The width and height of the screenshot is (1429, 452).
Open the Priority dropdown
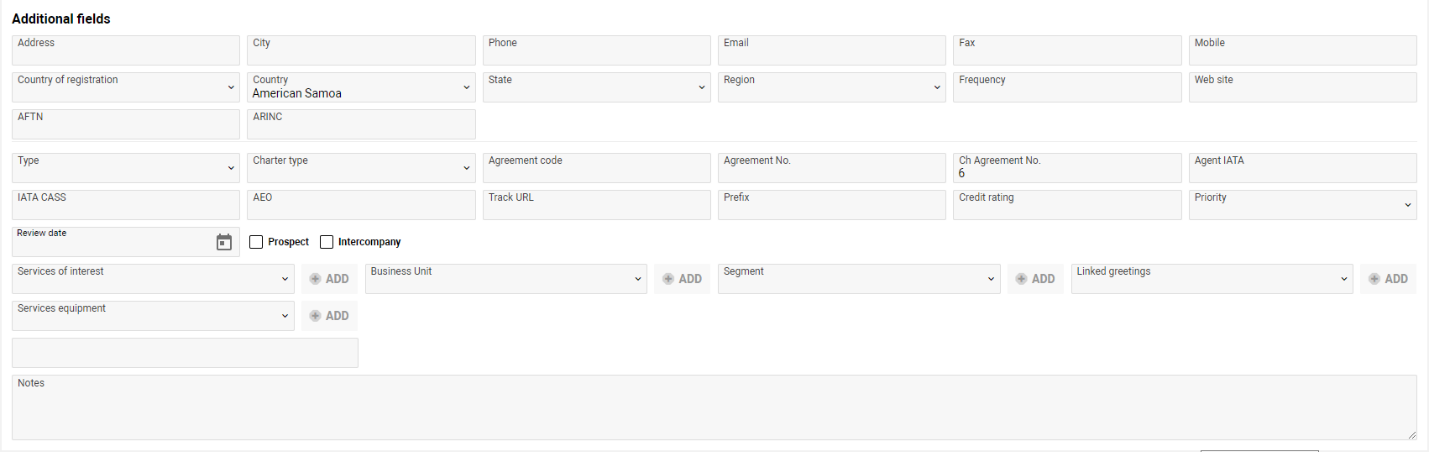click(x=1303, y=205)
